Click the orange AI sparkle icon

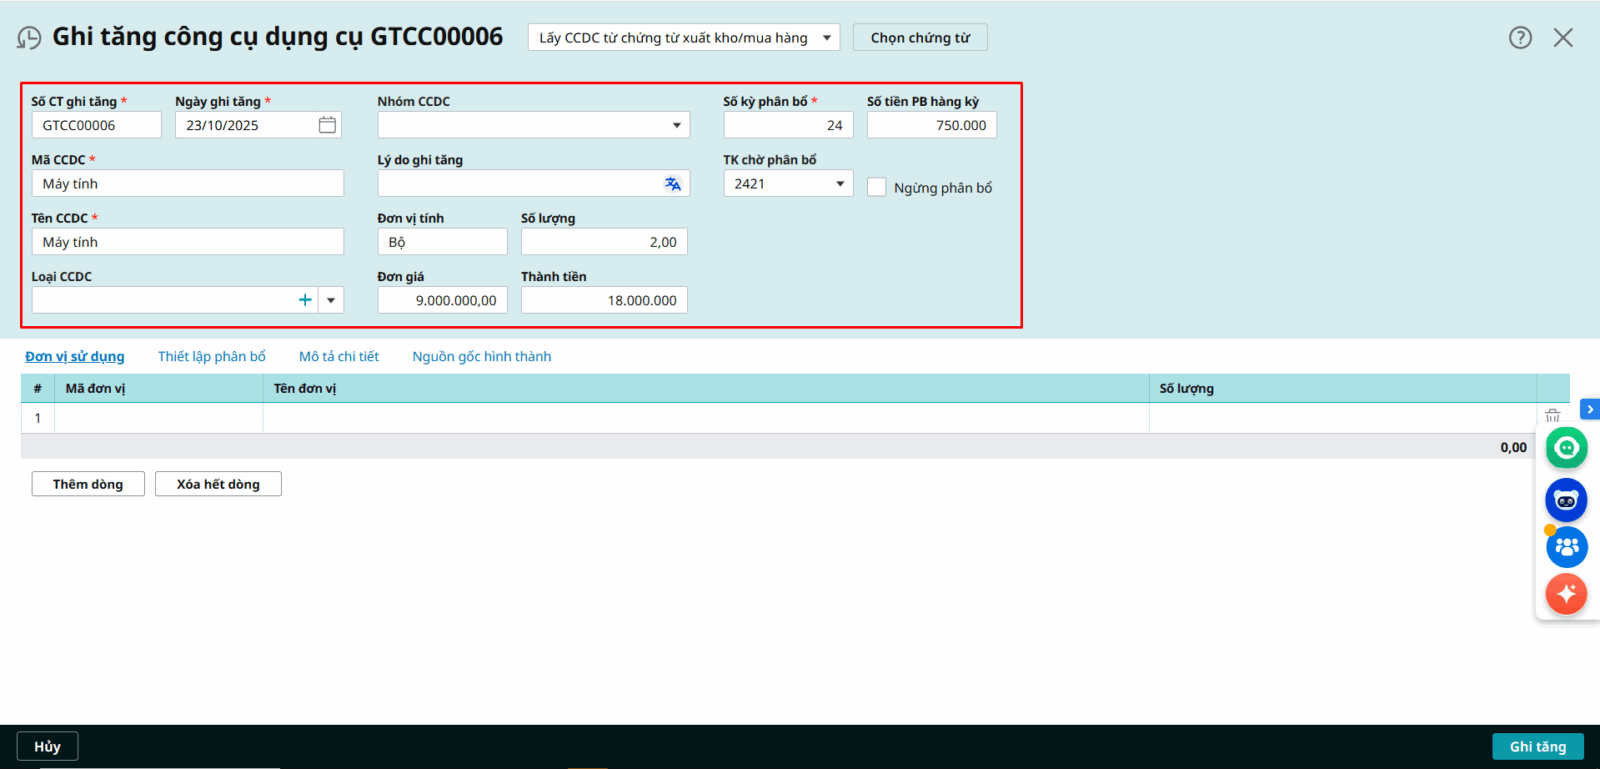(x=1566, y=594)
